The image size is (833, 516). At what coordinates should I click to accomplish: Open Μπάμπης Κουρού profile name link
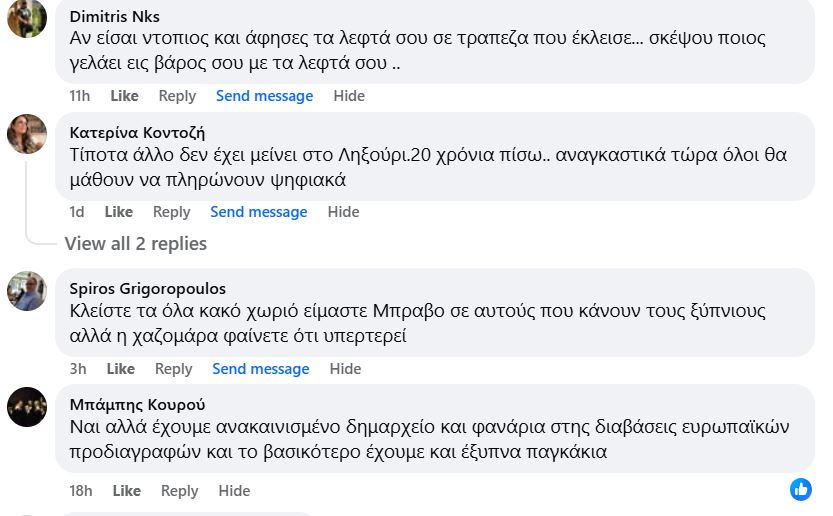[x=137, y=405]
